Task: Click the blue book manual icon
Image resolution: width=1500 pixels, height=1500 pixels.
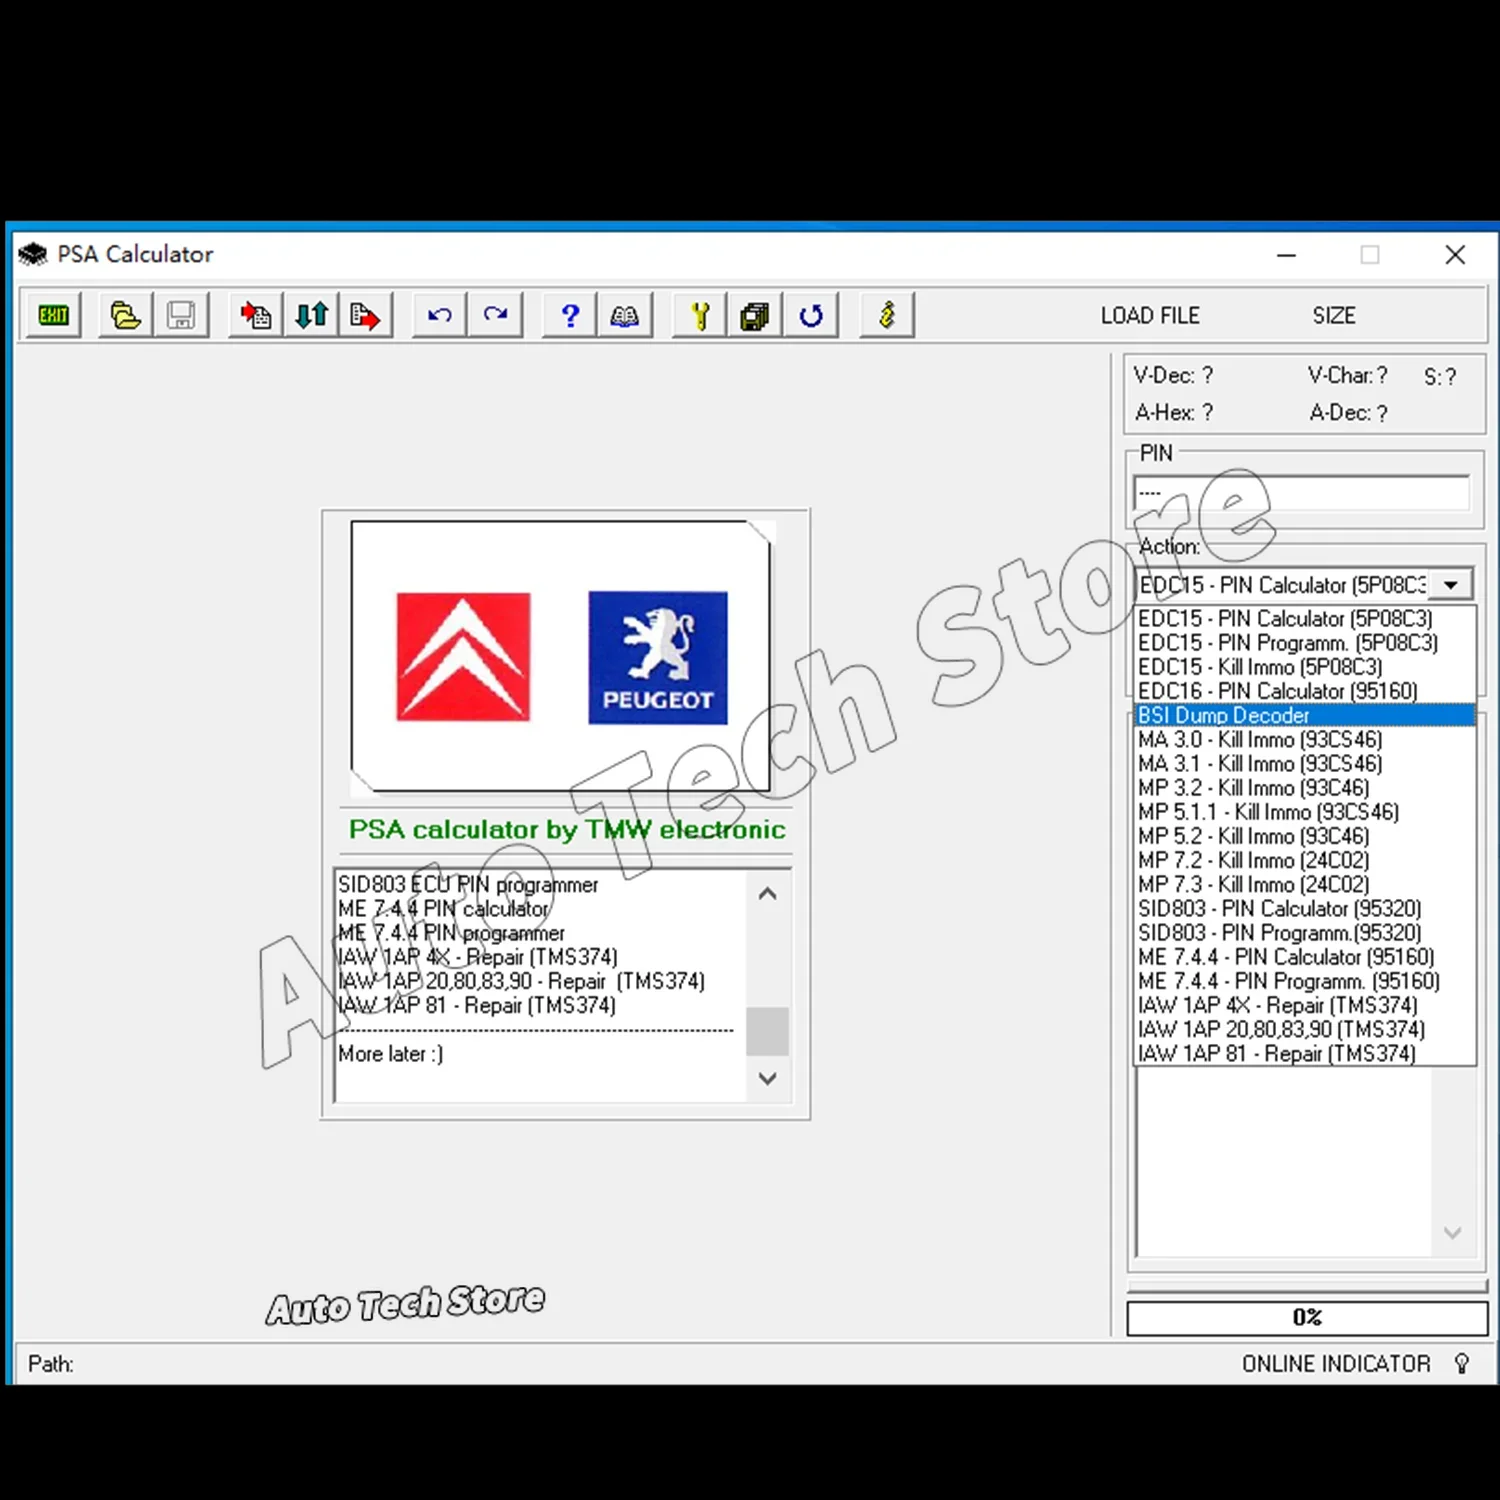Action: (x=624, y=315)
